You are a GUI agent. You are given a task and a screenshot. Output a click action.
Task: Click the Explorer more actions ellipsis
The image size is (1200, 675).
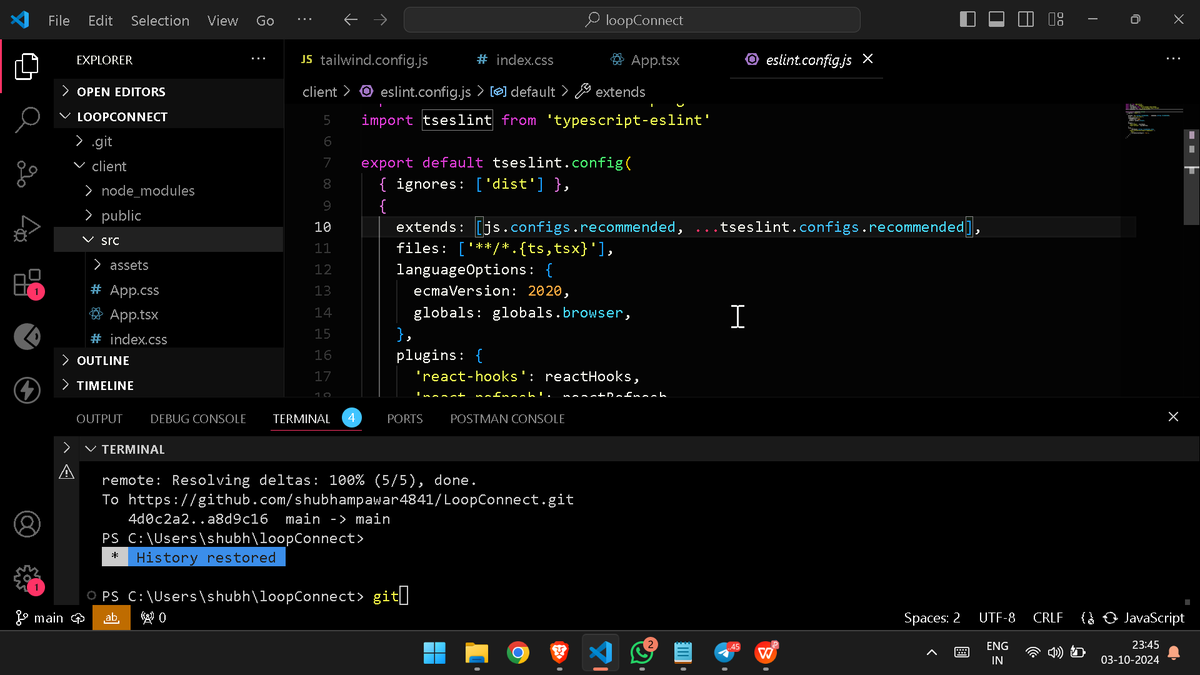(x=259, y=60)
